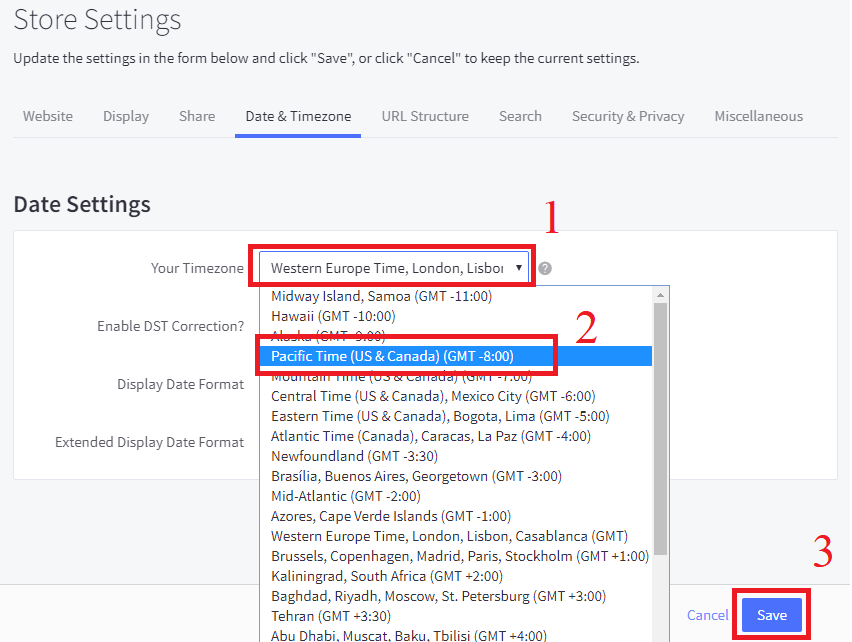Choose Azores, Cape Verde Islands option
This screenshot has width=852, height=642.
coord(456,516)
